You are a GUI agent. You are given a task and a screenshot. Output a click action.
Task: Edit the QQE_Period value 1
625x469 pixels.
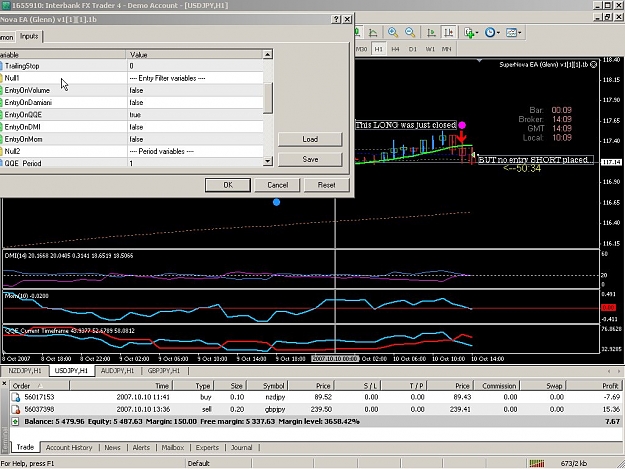pyautogui.click(x=195, y=163)
